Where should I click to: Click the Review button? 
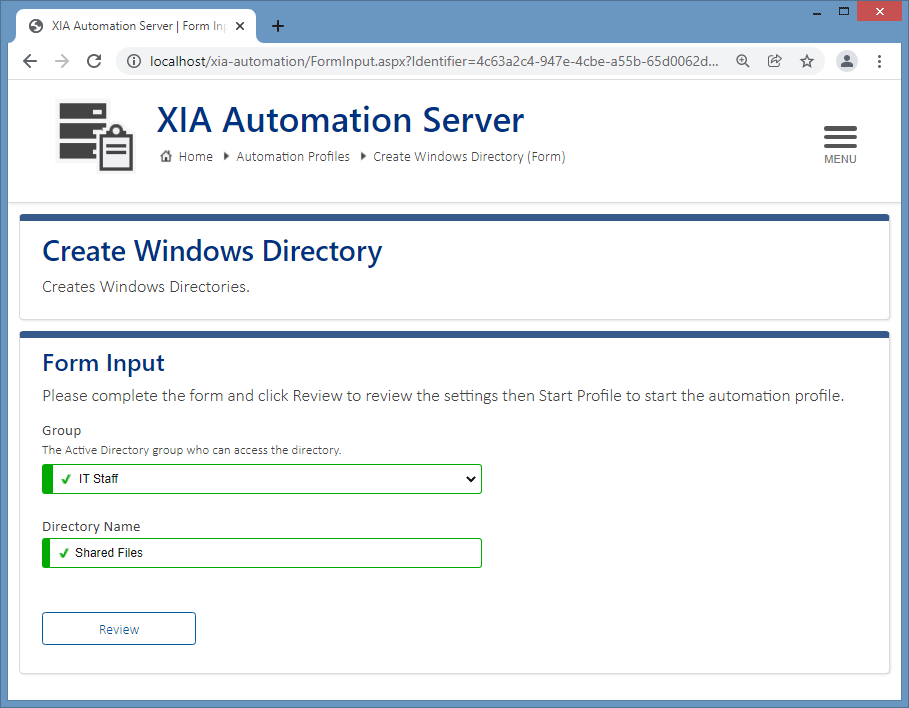click(118, 628)
